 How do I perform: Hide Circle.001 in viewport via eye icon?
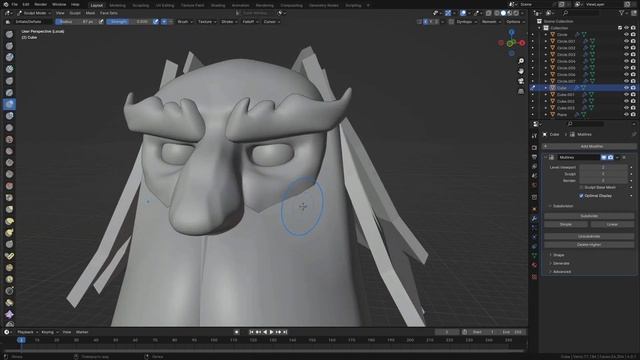626,41
